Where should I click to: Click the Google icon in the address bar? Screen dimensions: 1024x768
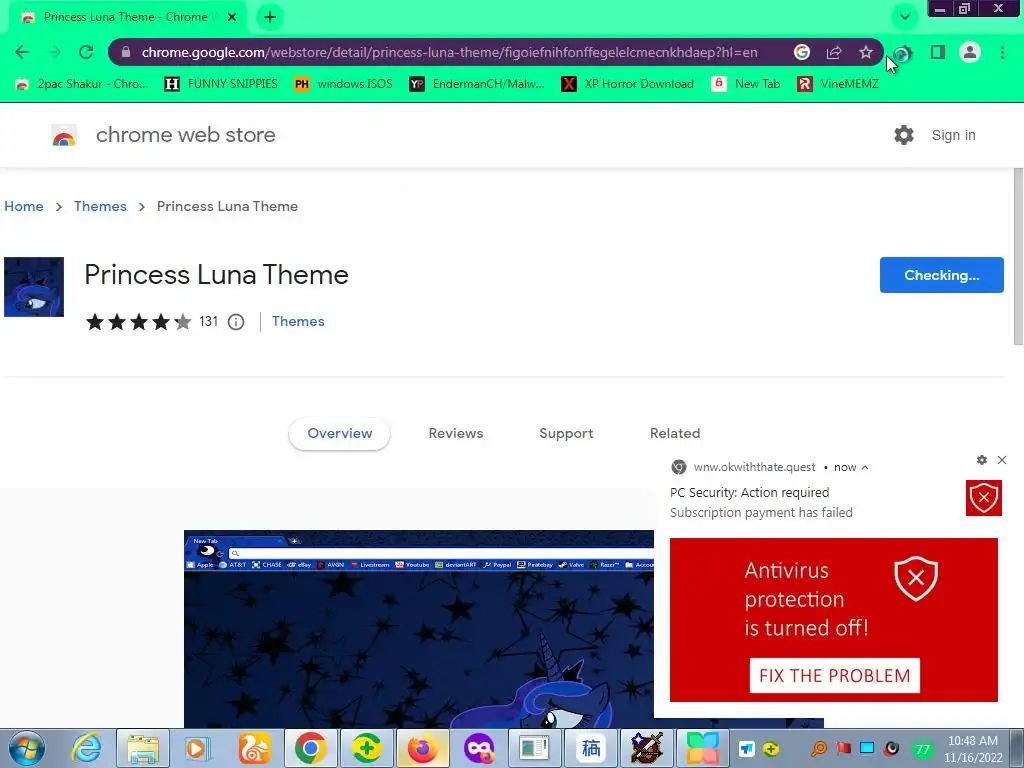pos(802,52)
